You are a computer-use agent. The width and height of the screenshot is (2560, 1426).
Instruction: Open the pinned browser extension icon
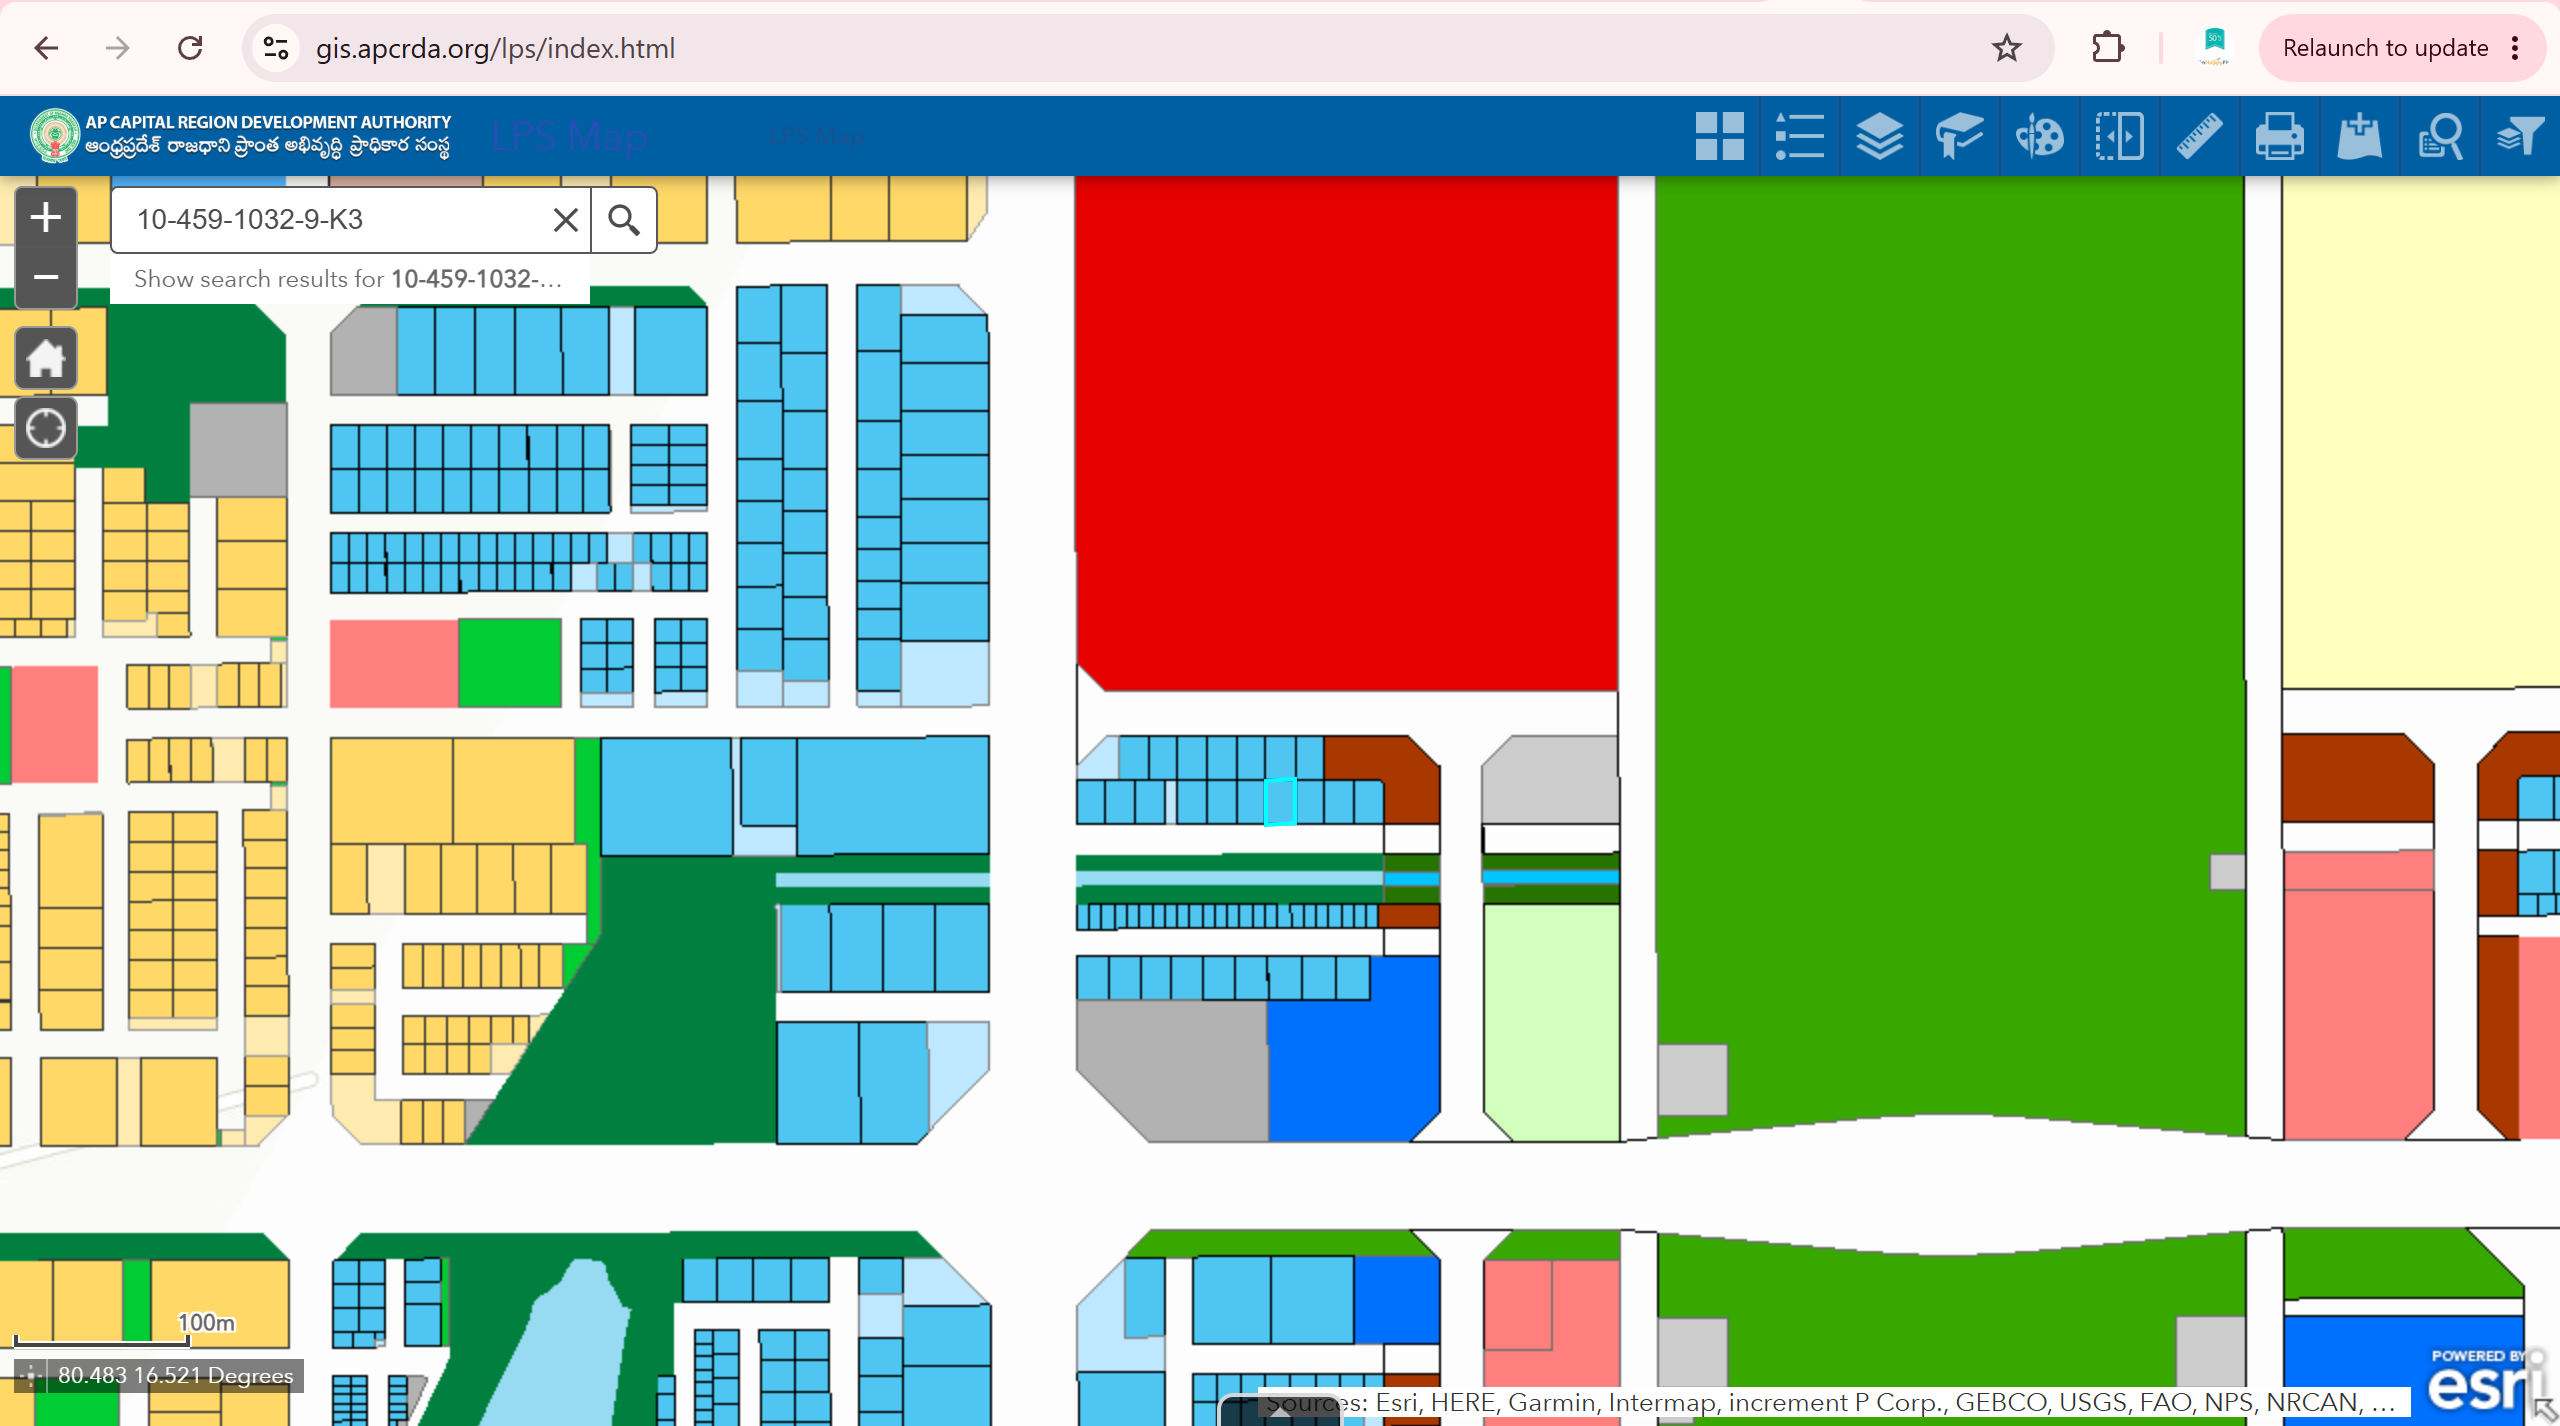tap(2214, 48)
